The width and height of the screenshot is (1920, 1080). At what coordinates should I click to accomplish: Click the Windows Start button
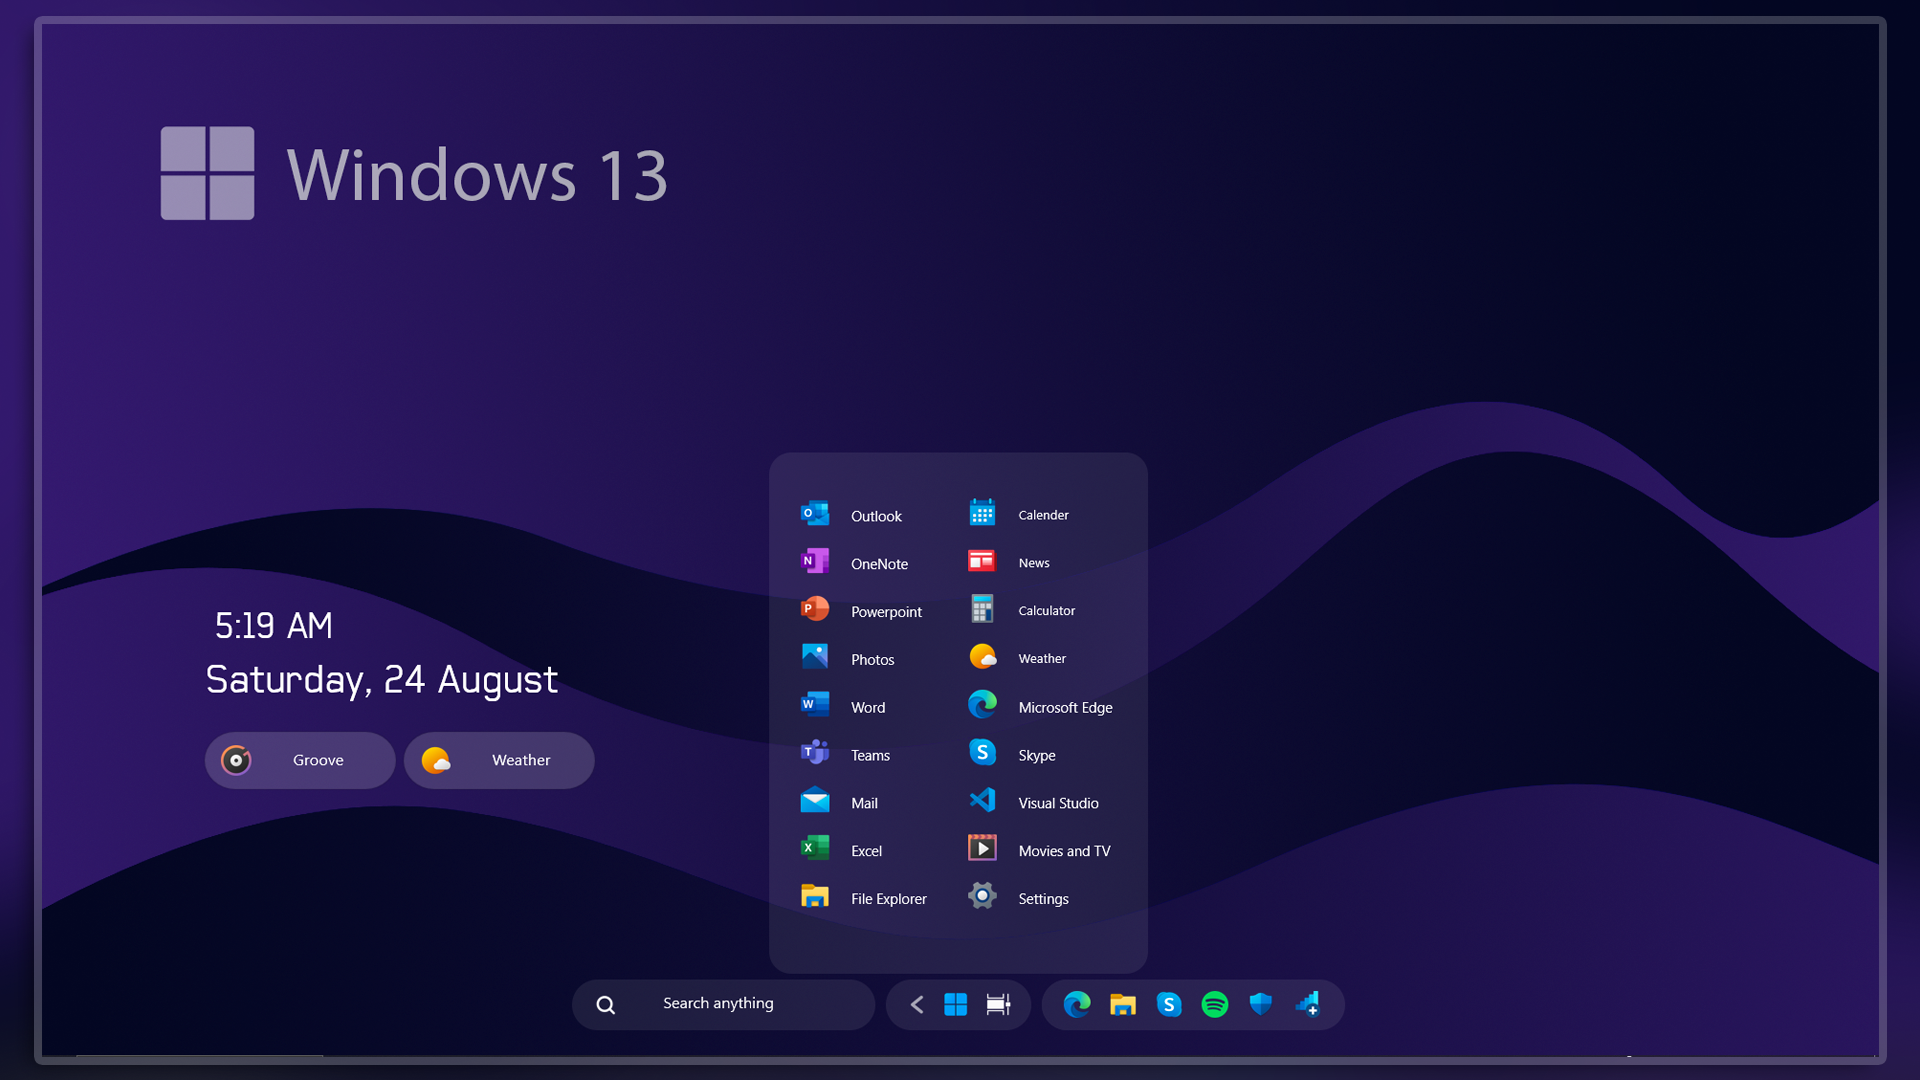[956, 1004]
